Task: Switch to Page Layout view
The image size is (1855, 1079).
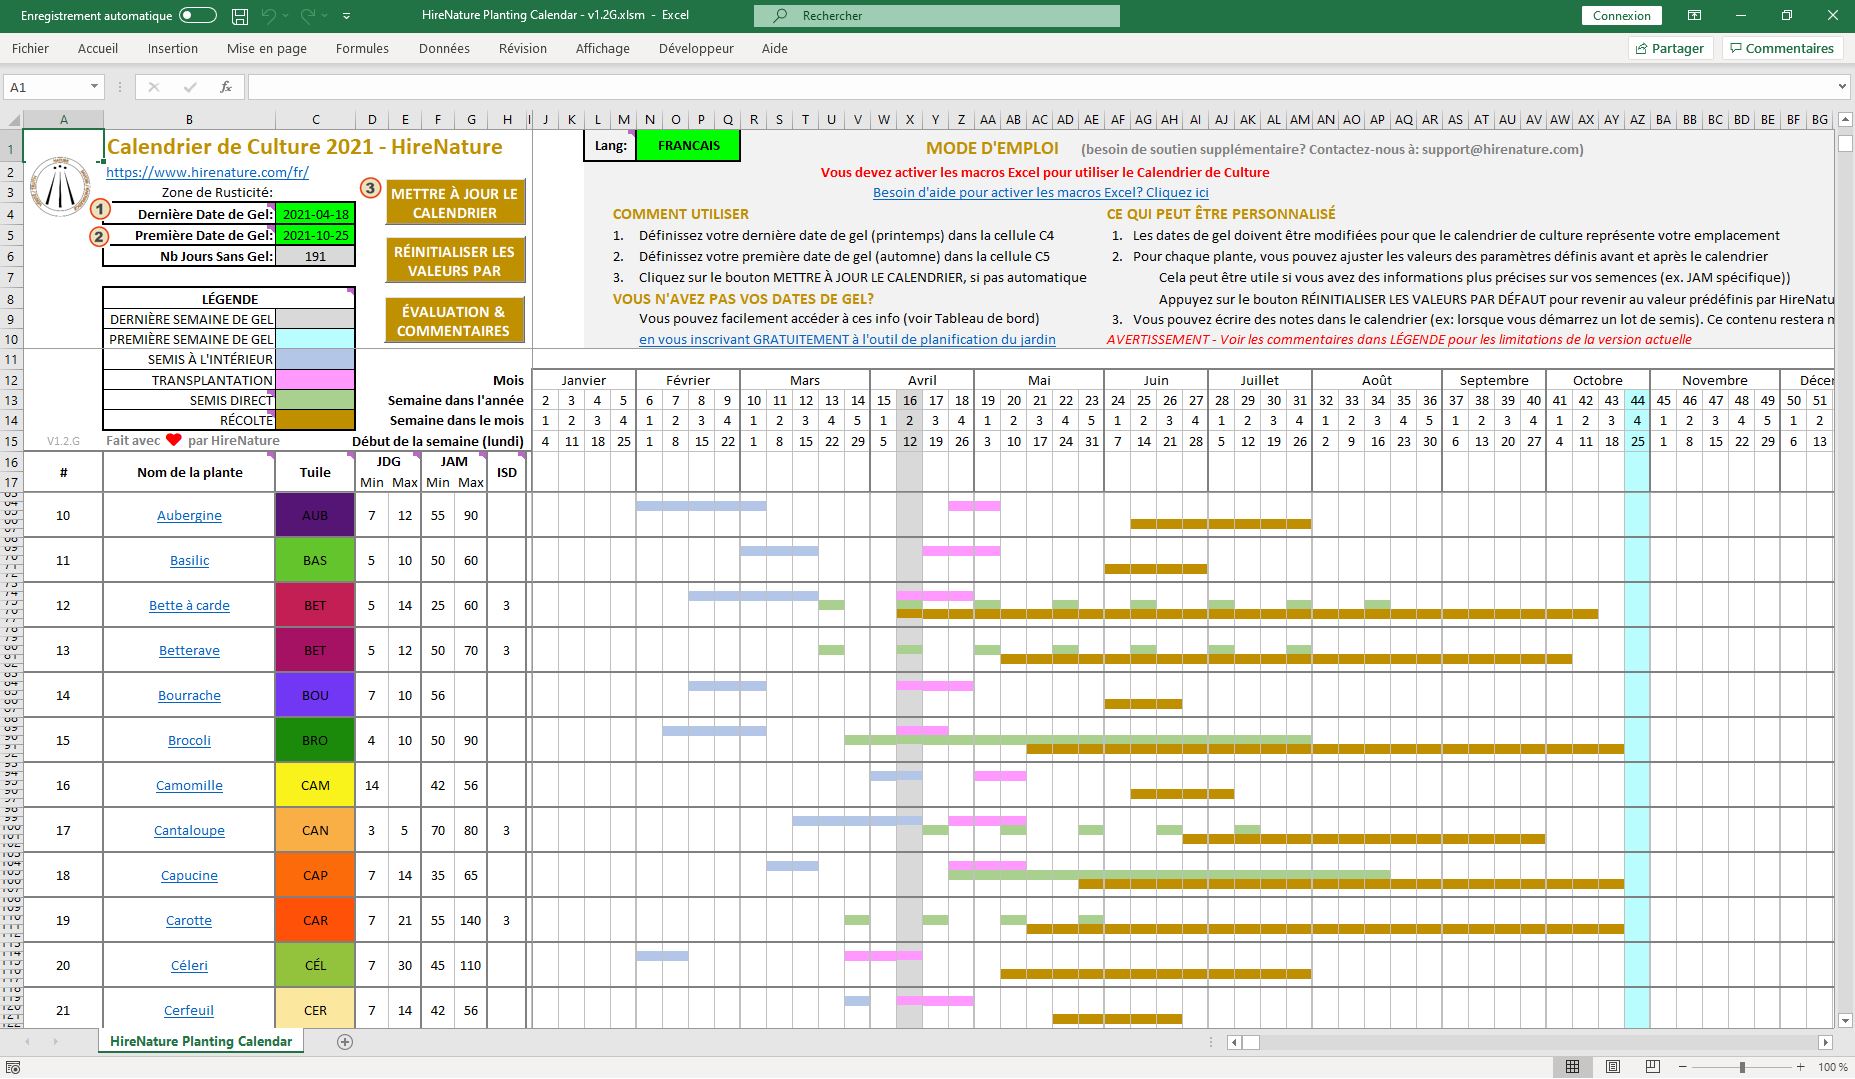Action: tap(1612, 1067)
